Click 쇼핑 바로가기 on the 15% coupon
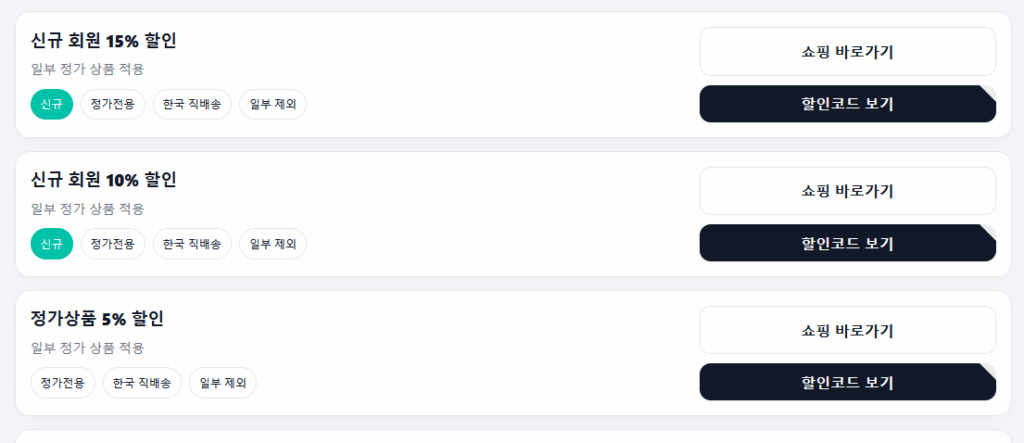The height and width of the screenshot is (443, 1024). pyautogui.click(x=847, y=52)
